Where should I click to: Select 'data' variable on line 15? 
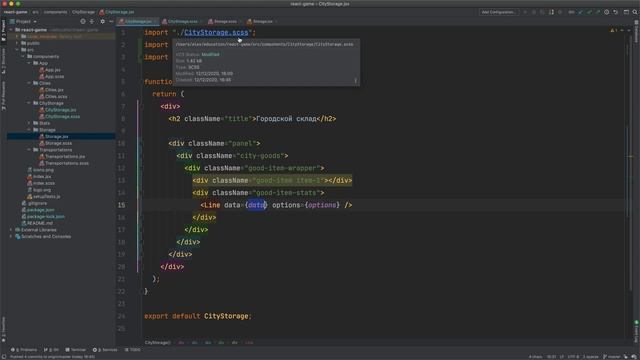tap(256, 205)
